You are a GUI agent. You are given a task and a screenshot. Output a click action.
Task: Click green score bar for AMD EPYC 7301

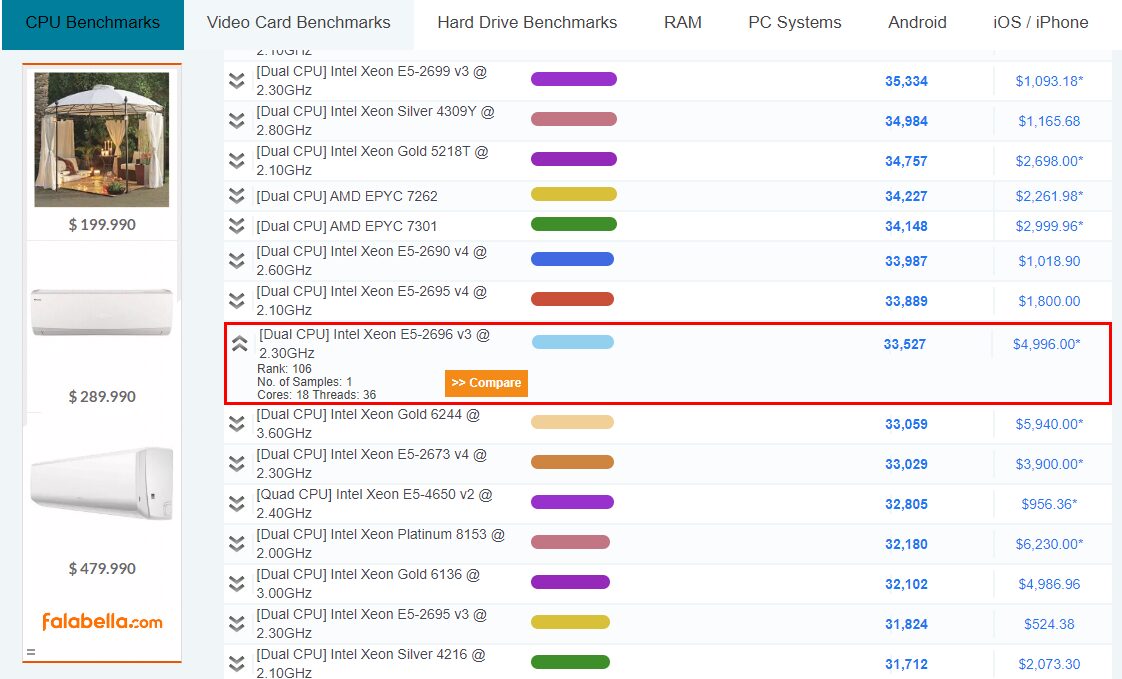pyautogui.click(x=574, y=224)
